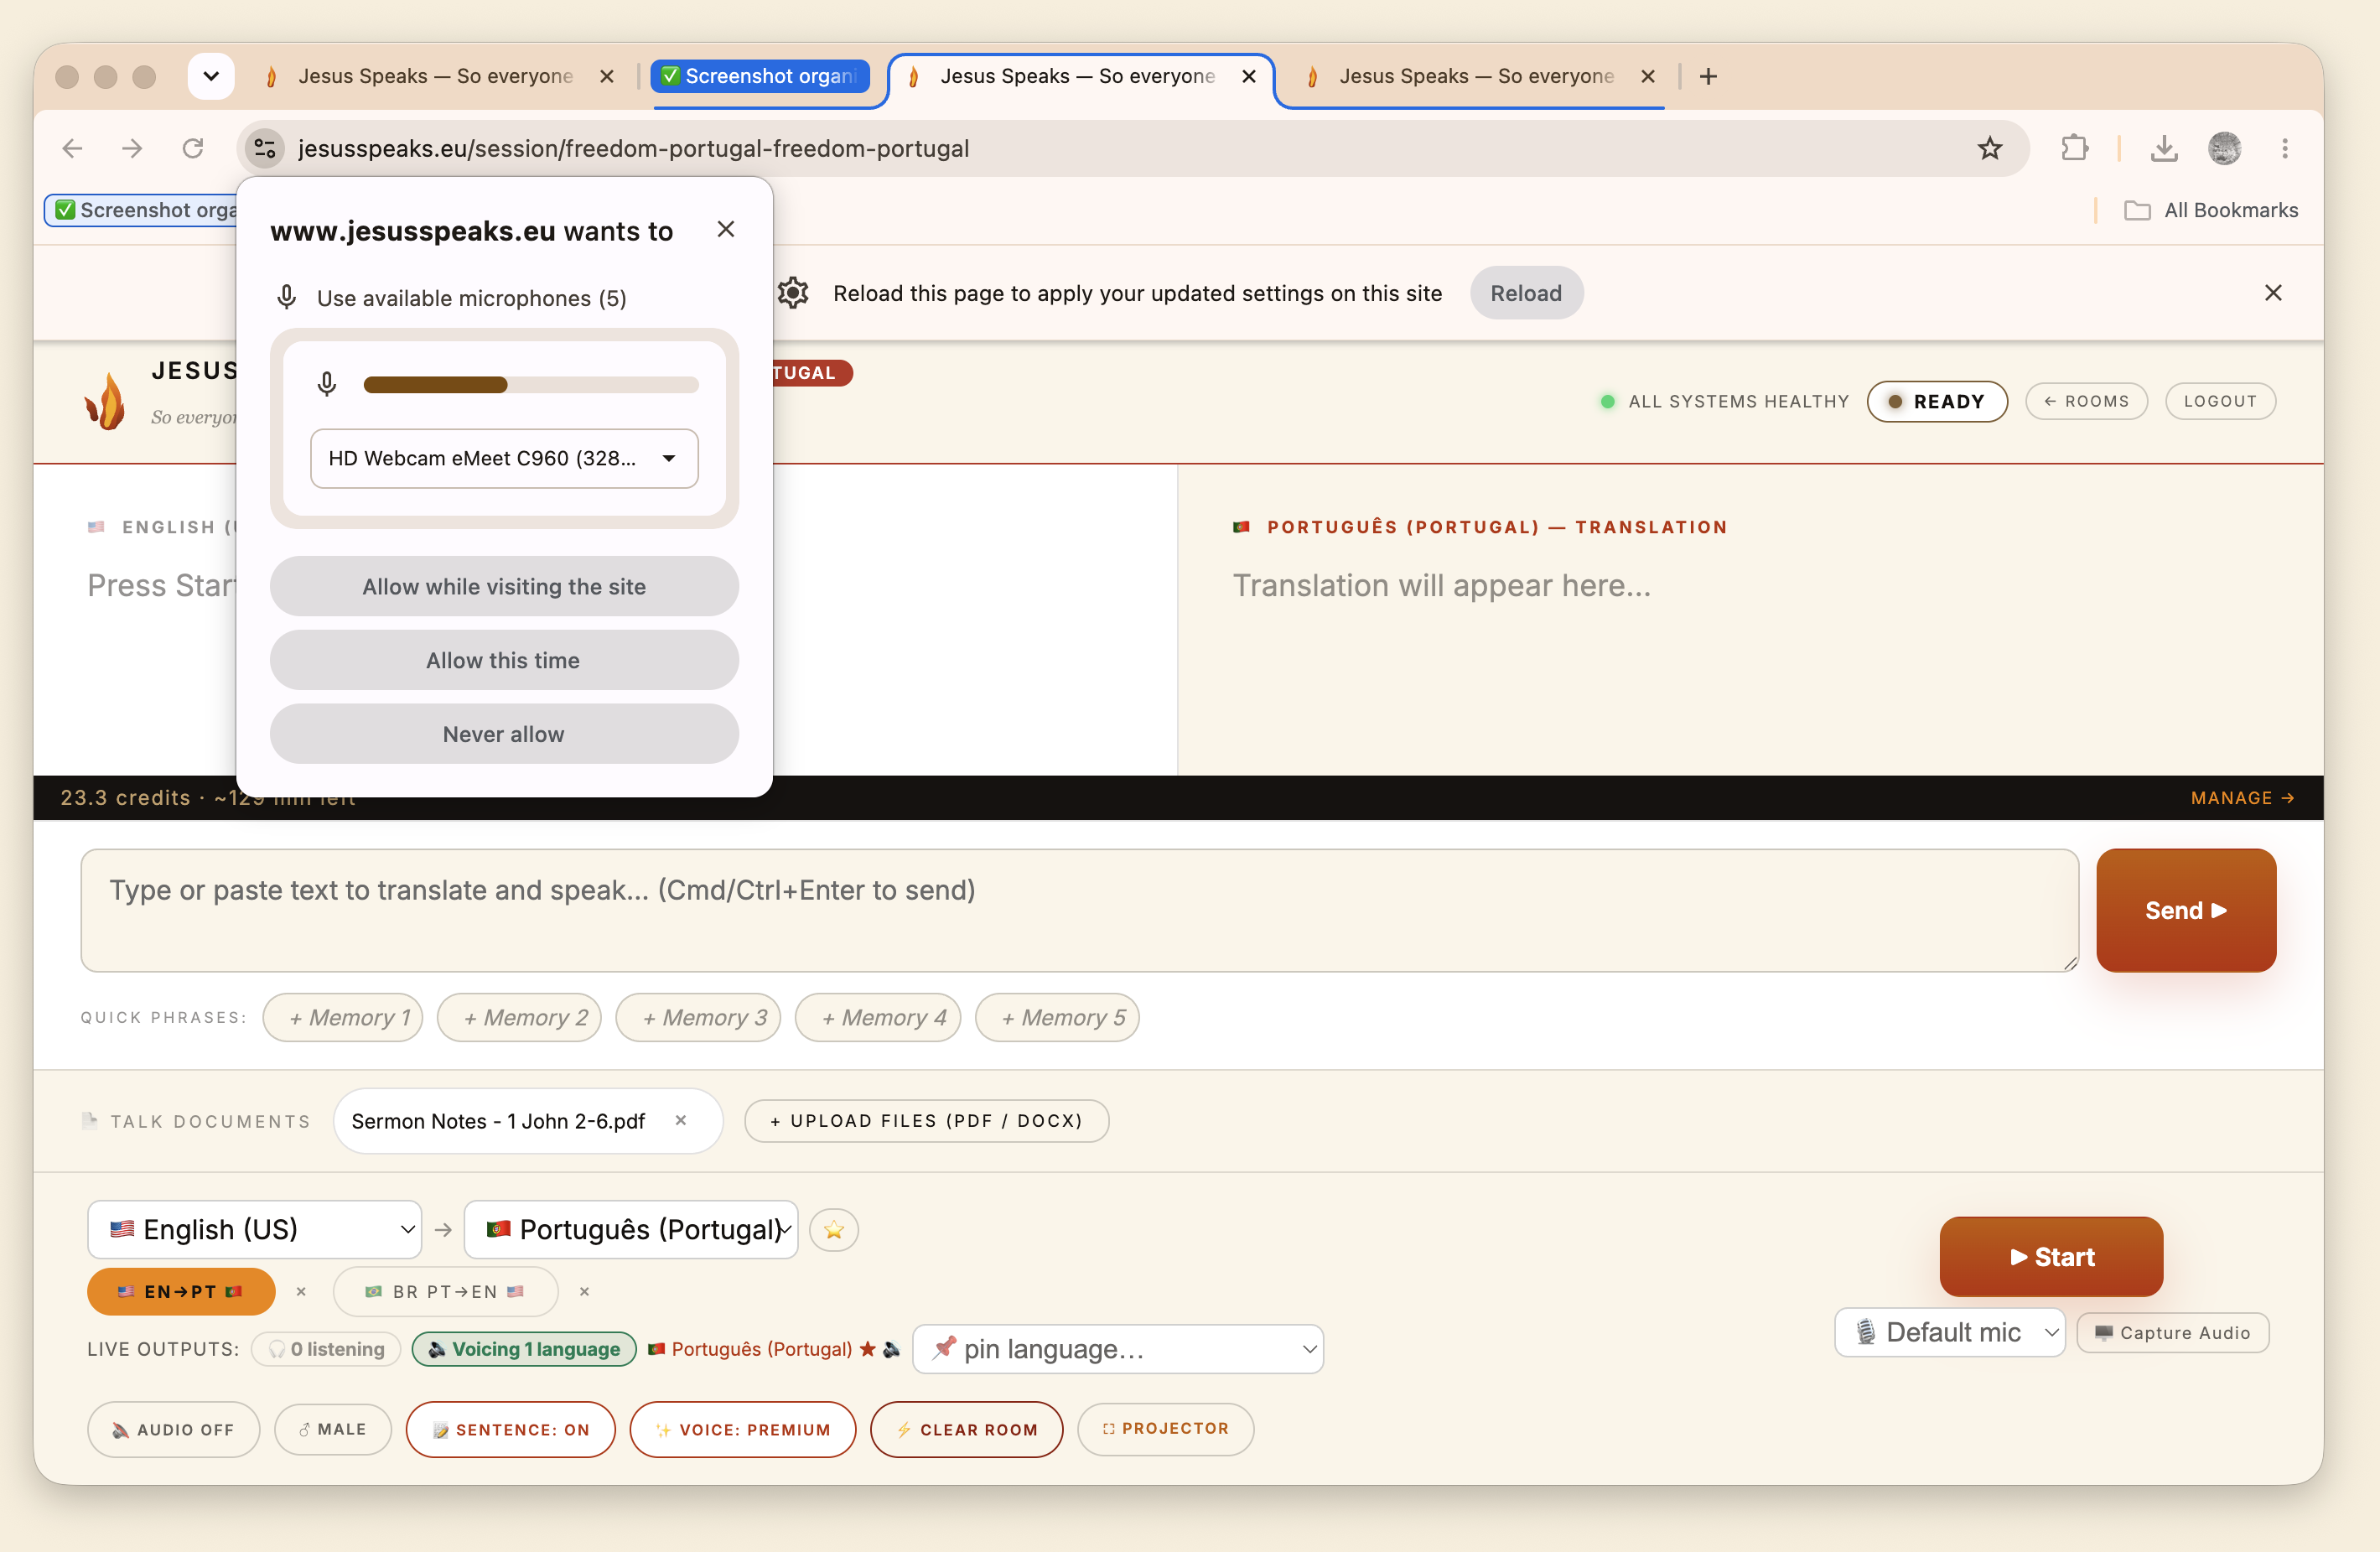The width and height of the screenshot is (2380, 1552).
Task: Open the All Bookmarks folder
Action: point(2211,210)
